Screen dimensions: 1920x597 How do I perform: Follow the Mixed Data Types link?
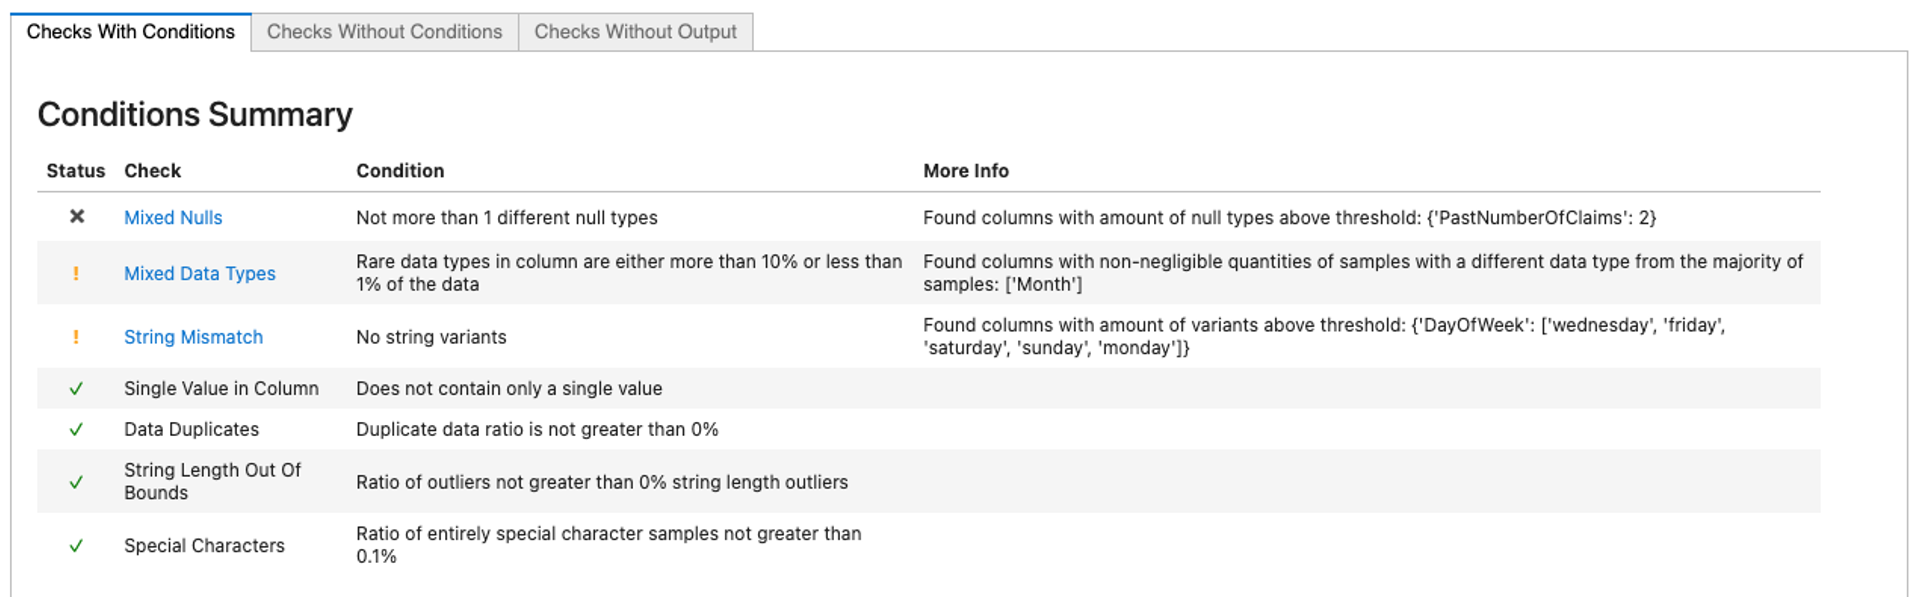click(x=200, y=274)
